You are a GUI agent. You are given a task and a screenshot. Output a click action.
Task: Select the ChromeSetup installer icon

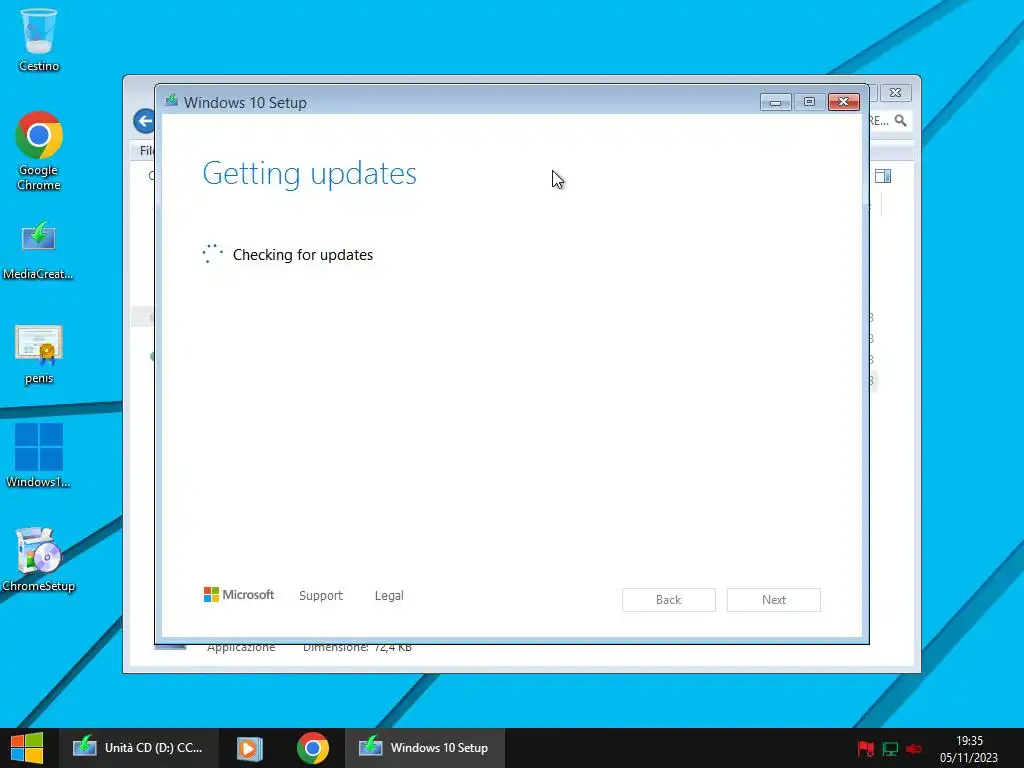pos(38,560)
